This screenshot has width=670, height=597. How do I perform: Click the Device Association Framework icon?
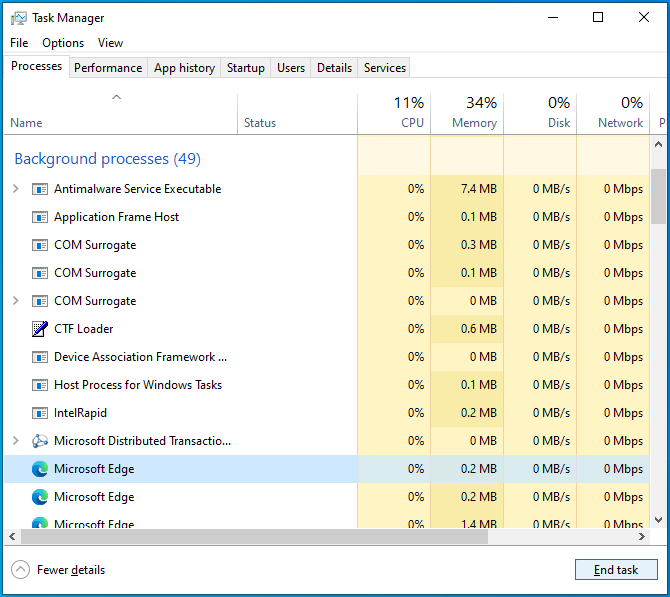coord(40,357)
